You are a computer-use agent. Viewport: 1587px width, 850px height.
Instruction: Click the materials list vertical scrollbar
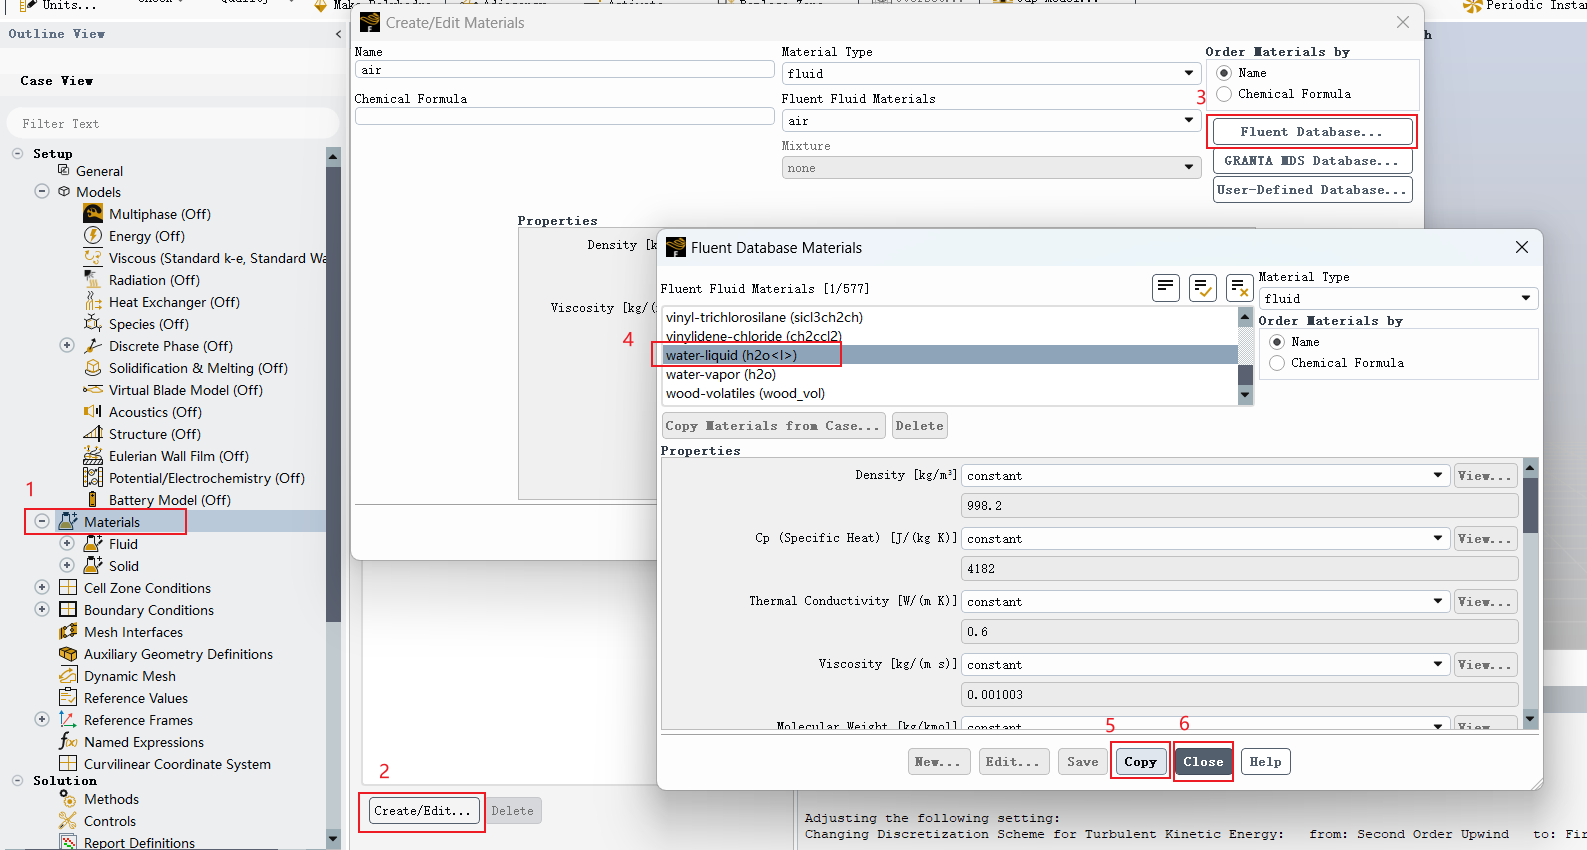click(x=1245, y=355)
